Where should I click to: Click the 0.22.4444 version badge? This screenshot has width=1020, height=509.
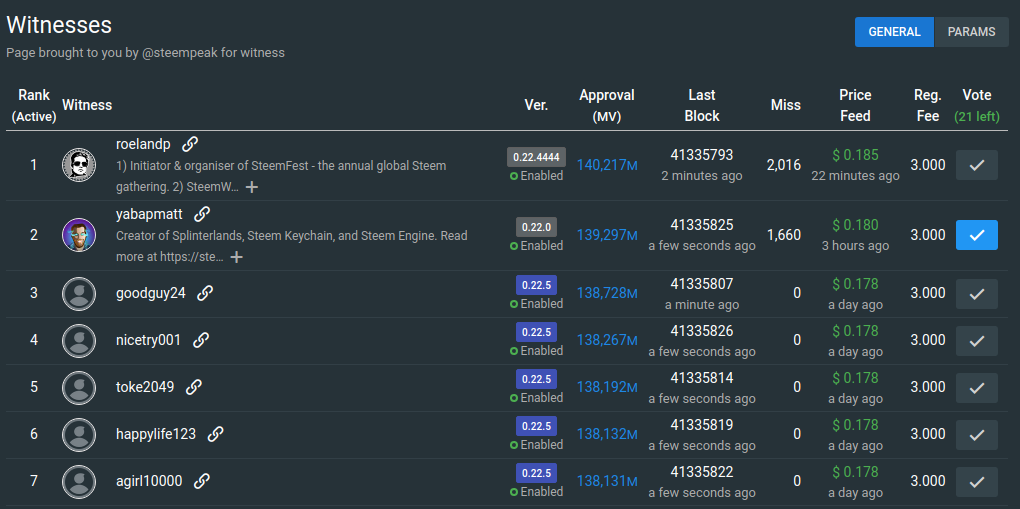(x=536, y=157)
